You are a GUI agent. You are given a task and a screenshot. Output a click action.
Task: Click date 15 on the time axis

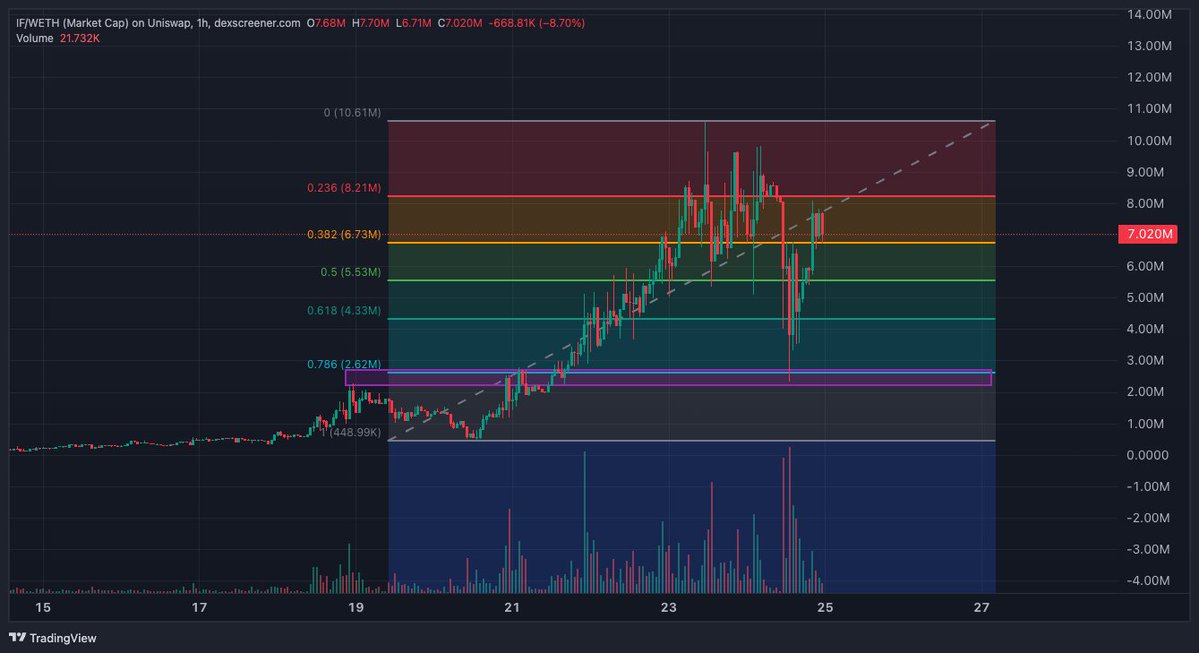[43, 607]
